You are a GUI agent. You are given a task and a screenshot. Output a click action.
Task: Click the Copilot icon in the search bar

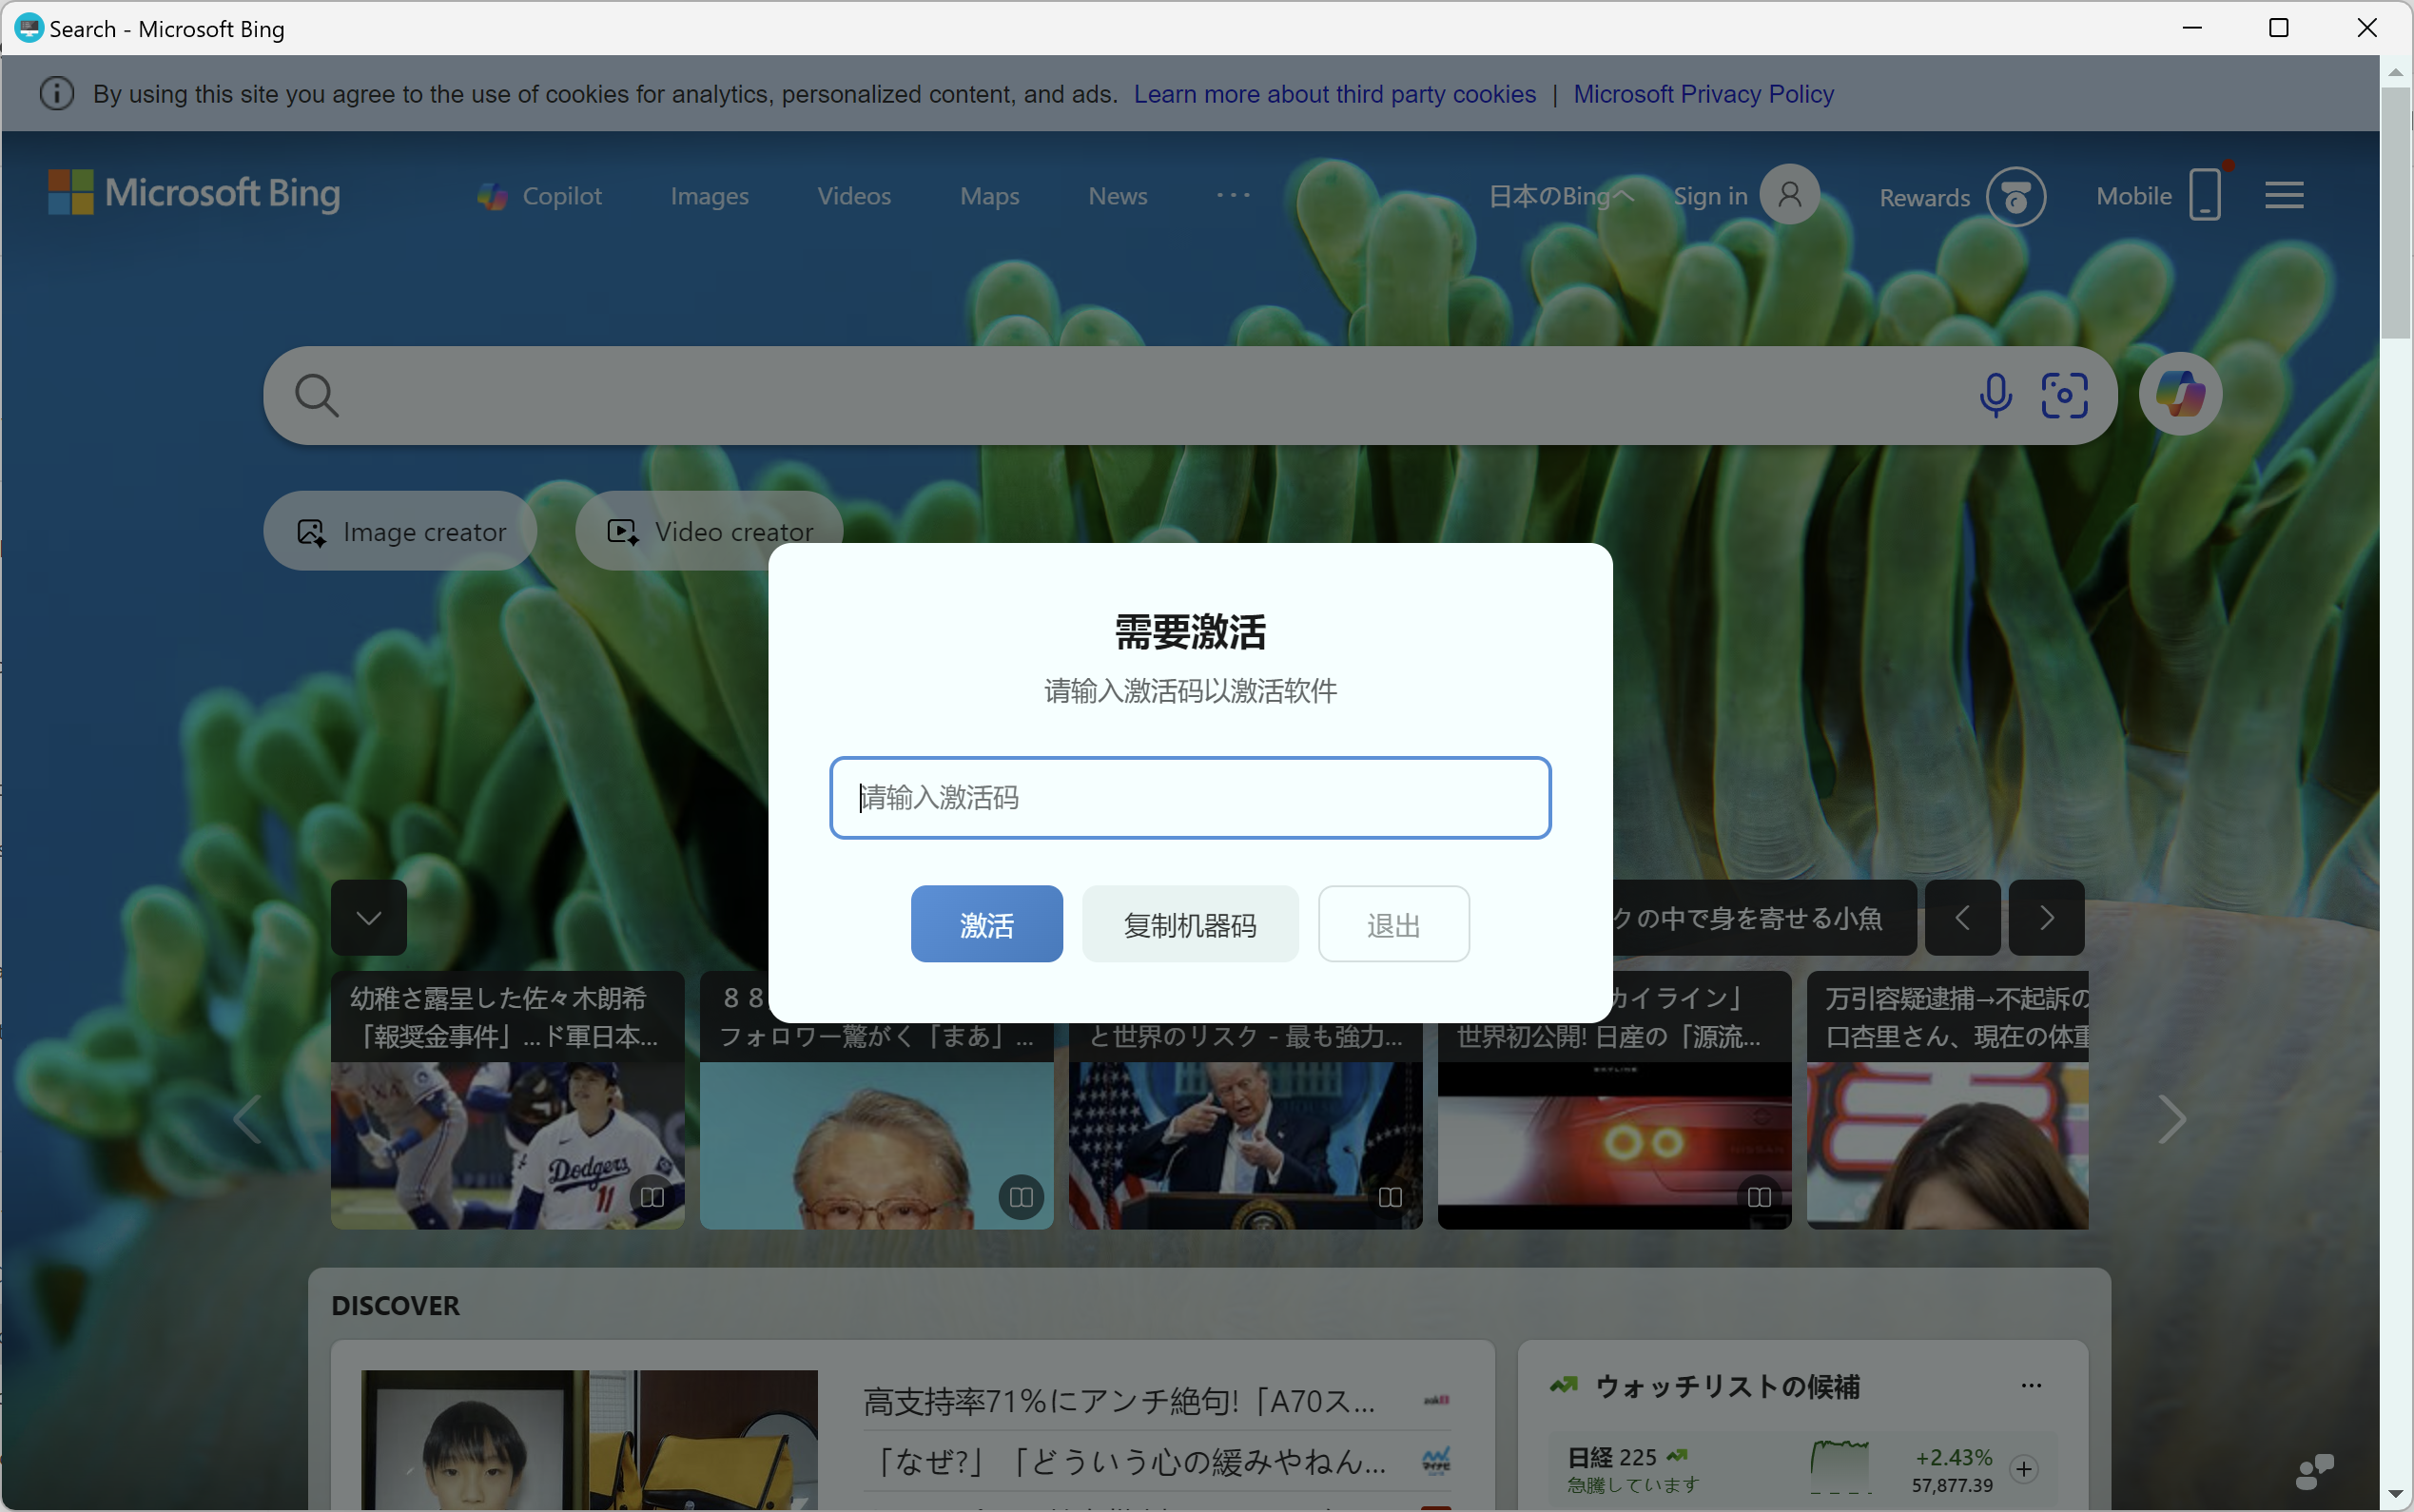(2180, 393)
